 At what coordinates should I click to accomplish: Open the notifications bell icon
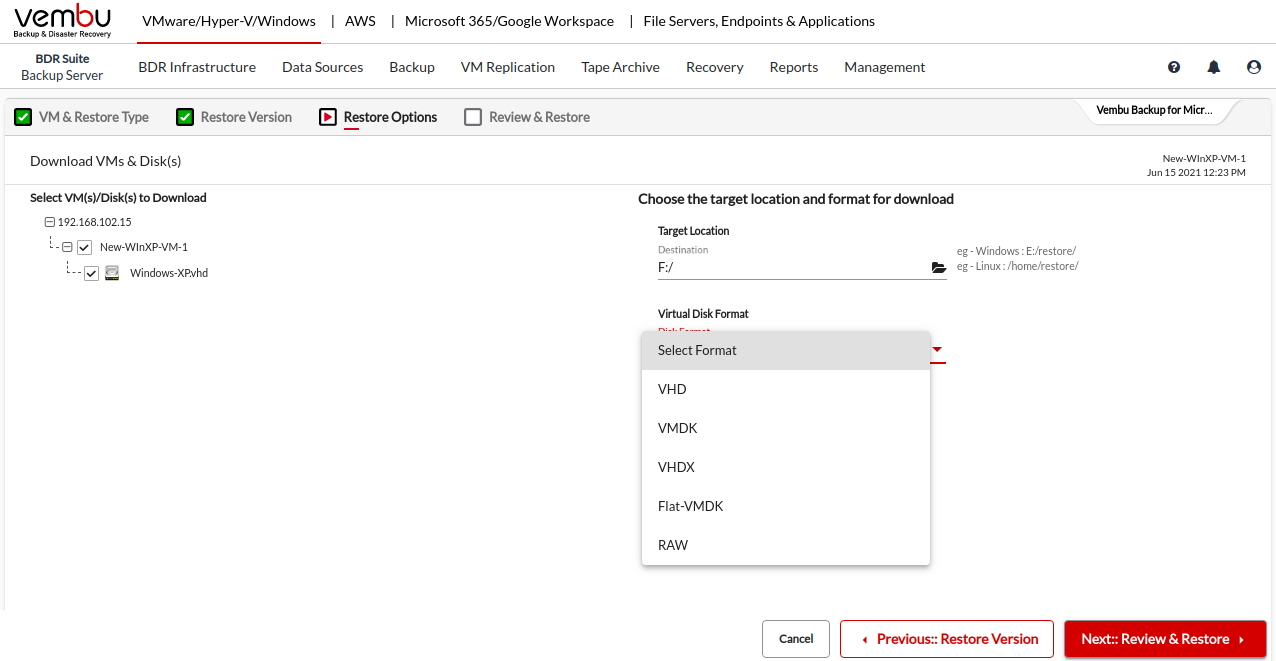pyautogui.click(x=1214, y=67)
